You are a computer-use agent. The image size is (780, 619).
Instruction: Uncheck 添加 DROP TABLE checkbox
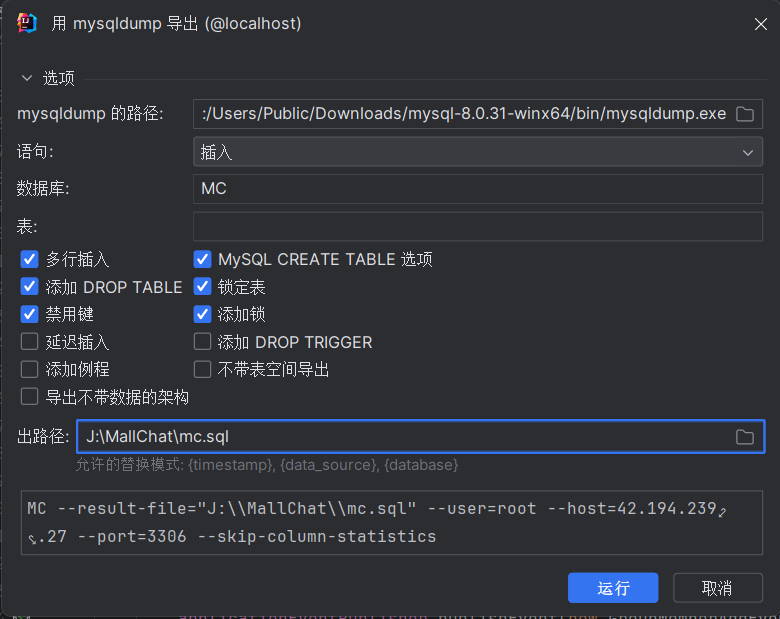pyautogui.click(x=29, y=287)
